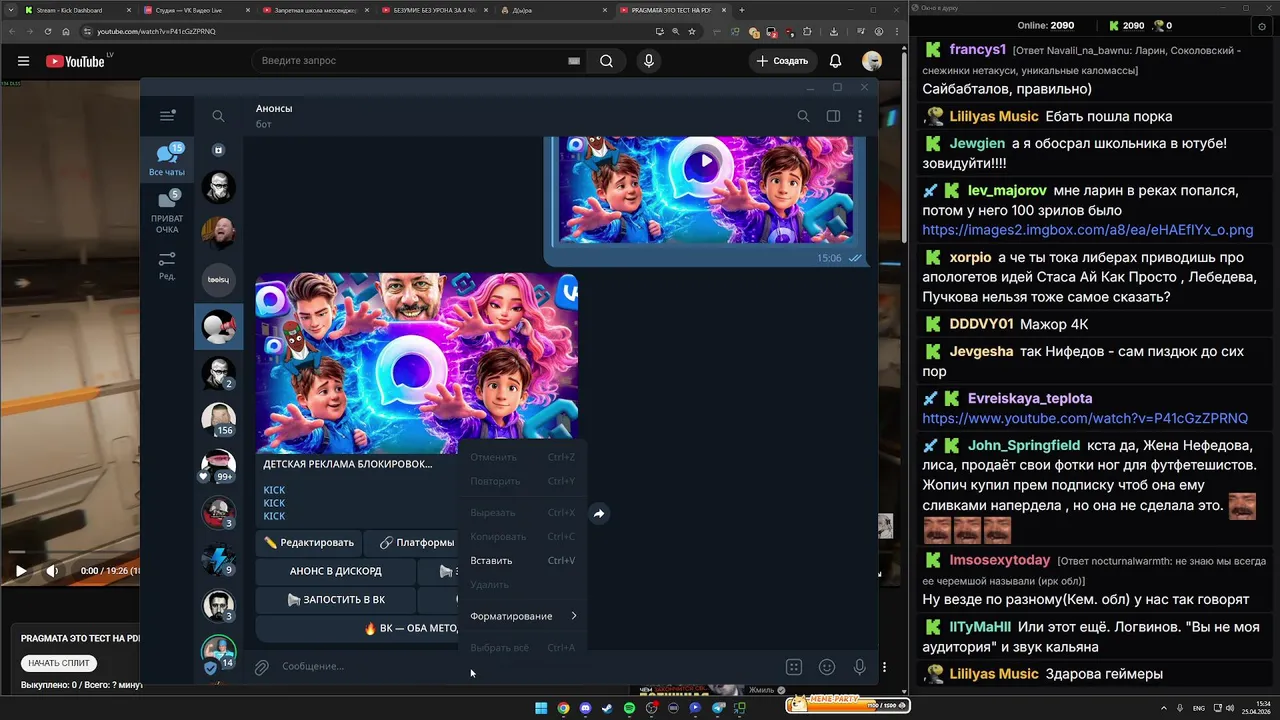This screenshot has width=1280, height=720.
Task: Expand the 'Форматирование' submenu
Action: point(522,616)
